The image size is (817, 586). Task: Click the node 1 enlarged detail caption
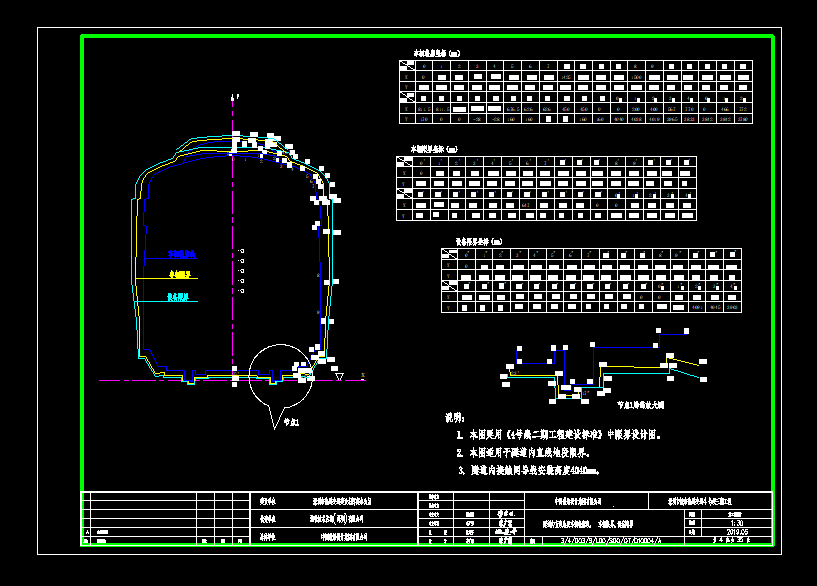pos(640,405)
